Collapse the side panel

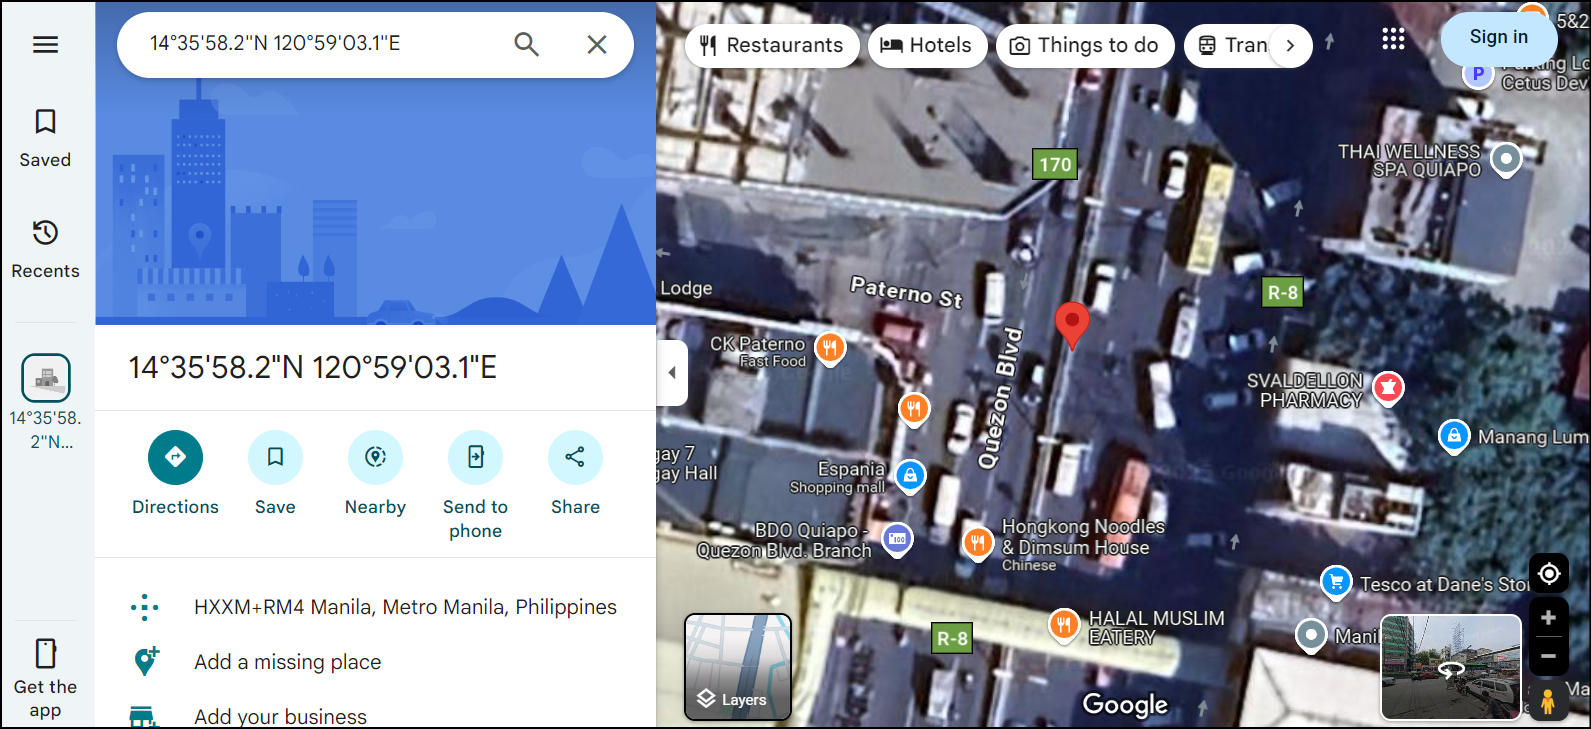point(672,372)
